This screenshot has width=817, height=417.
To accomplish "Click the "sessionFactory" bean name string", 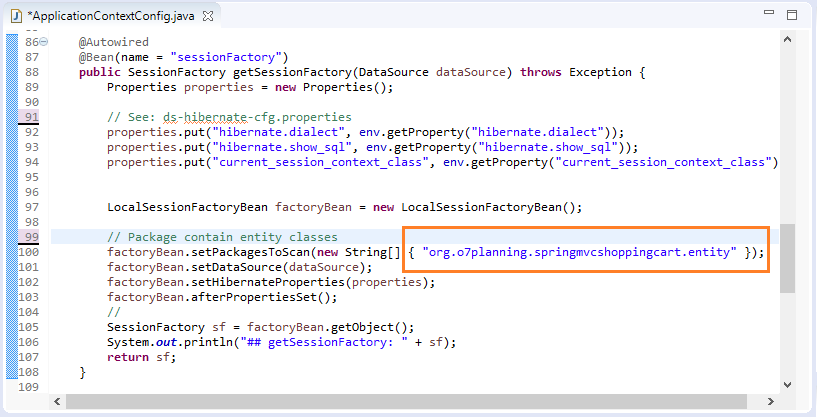I will tap(226, 57).
